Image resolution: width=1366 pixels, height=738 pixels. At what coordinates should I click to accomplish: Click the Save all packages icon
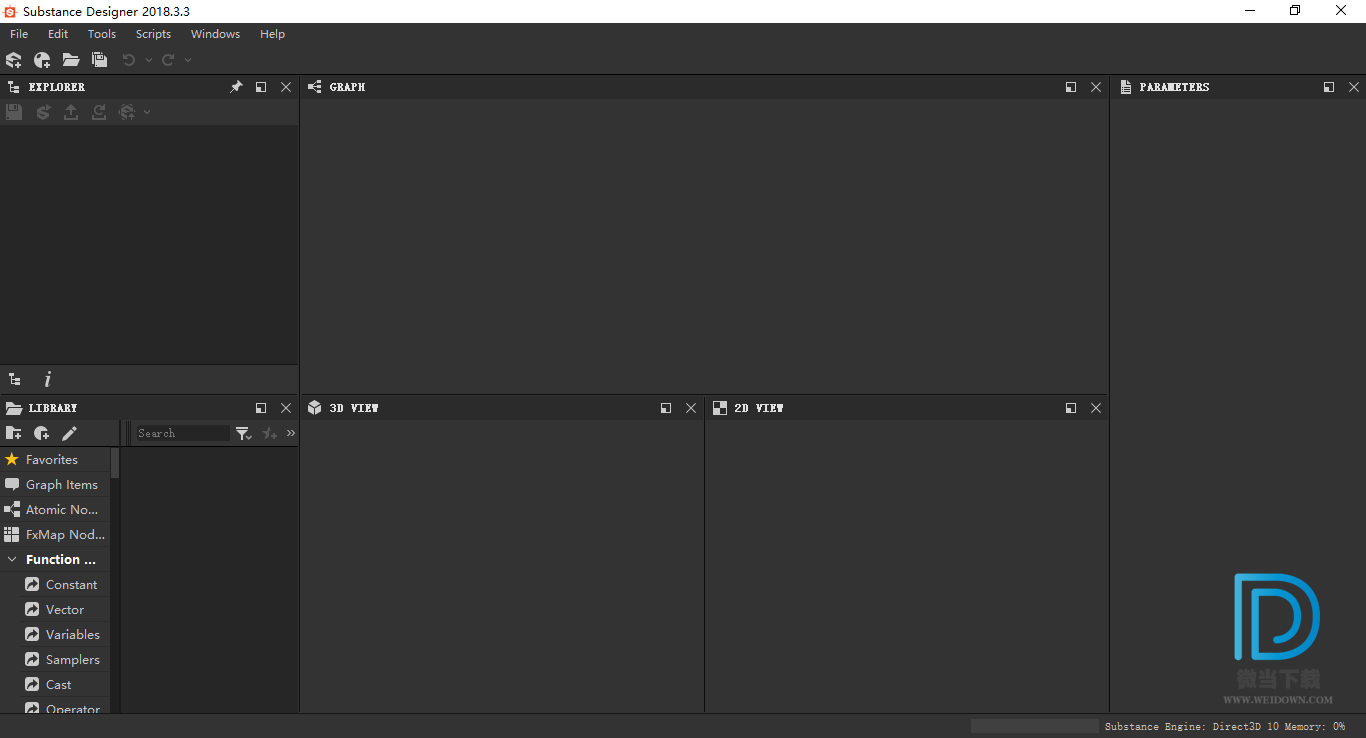(x=99, y=60)
